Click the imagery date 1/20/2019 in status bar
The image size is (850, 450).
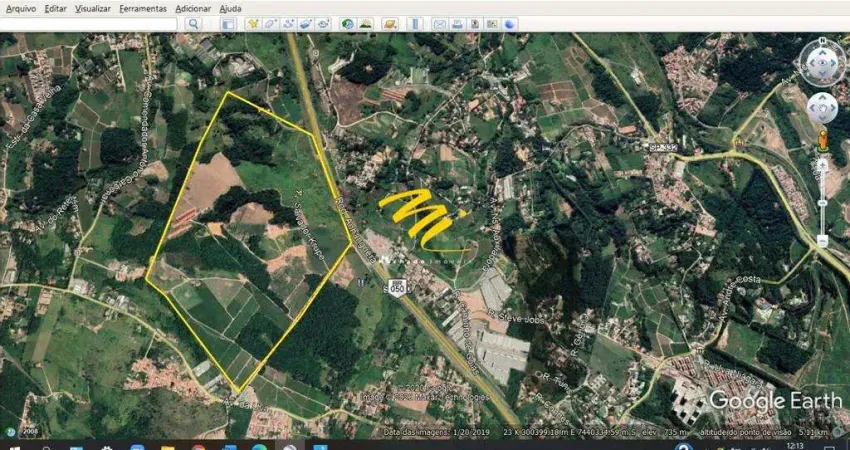[472, 433]
